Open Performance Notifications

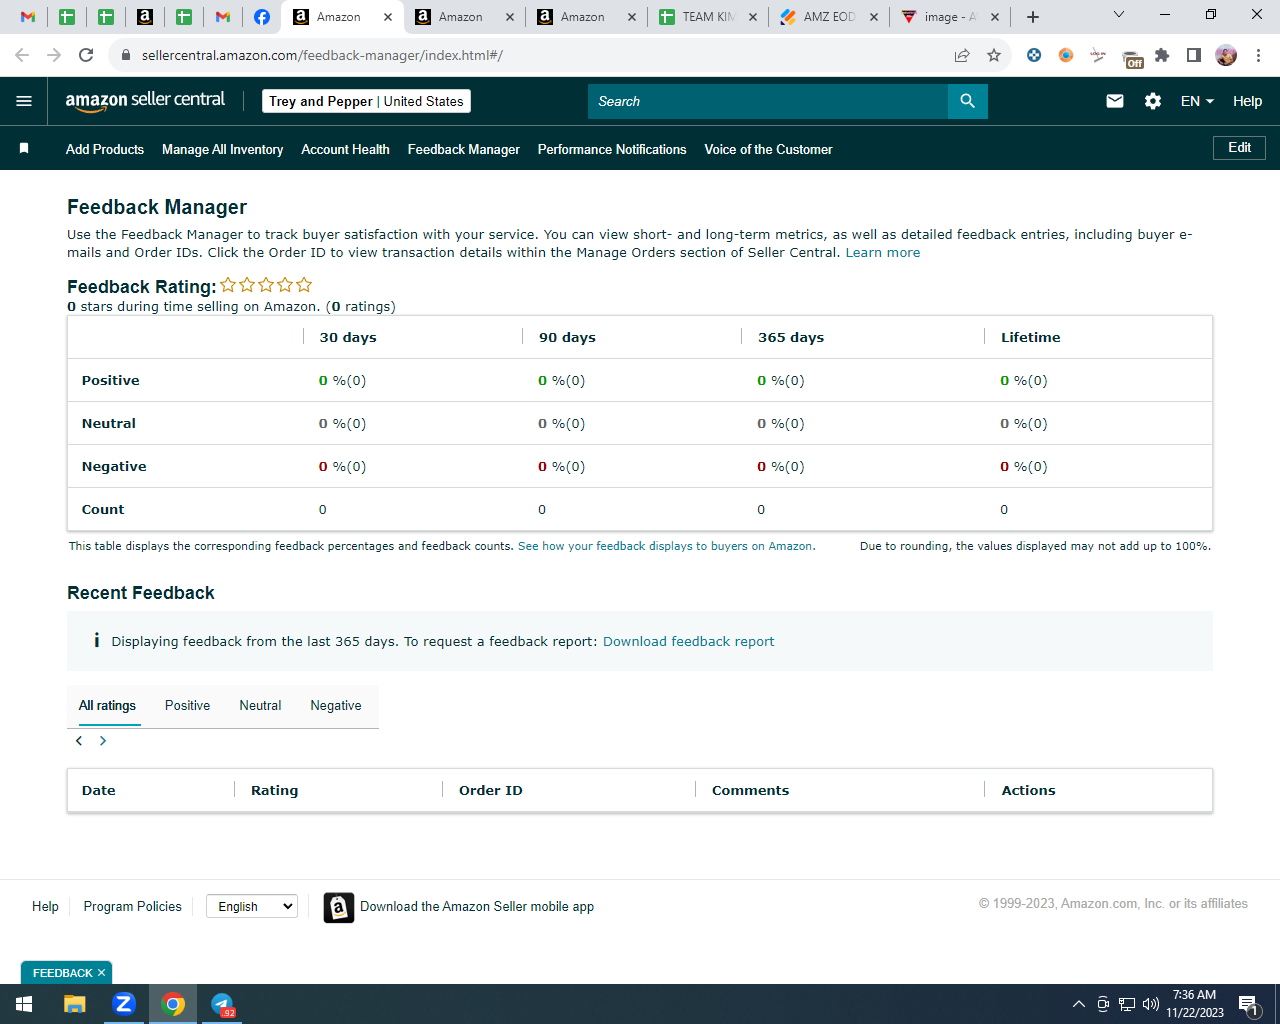tap(612, 149)
